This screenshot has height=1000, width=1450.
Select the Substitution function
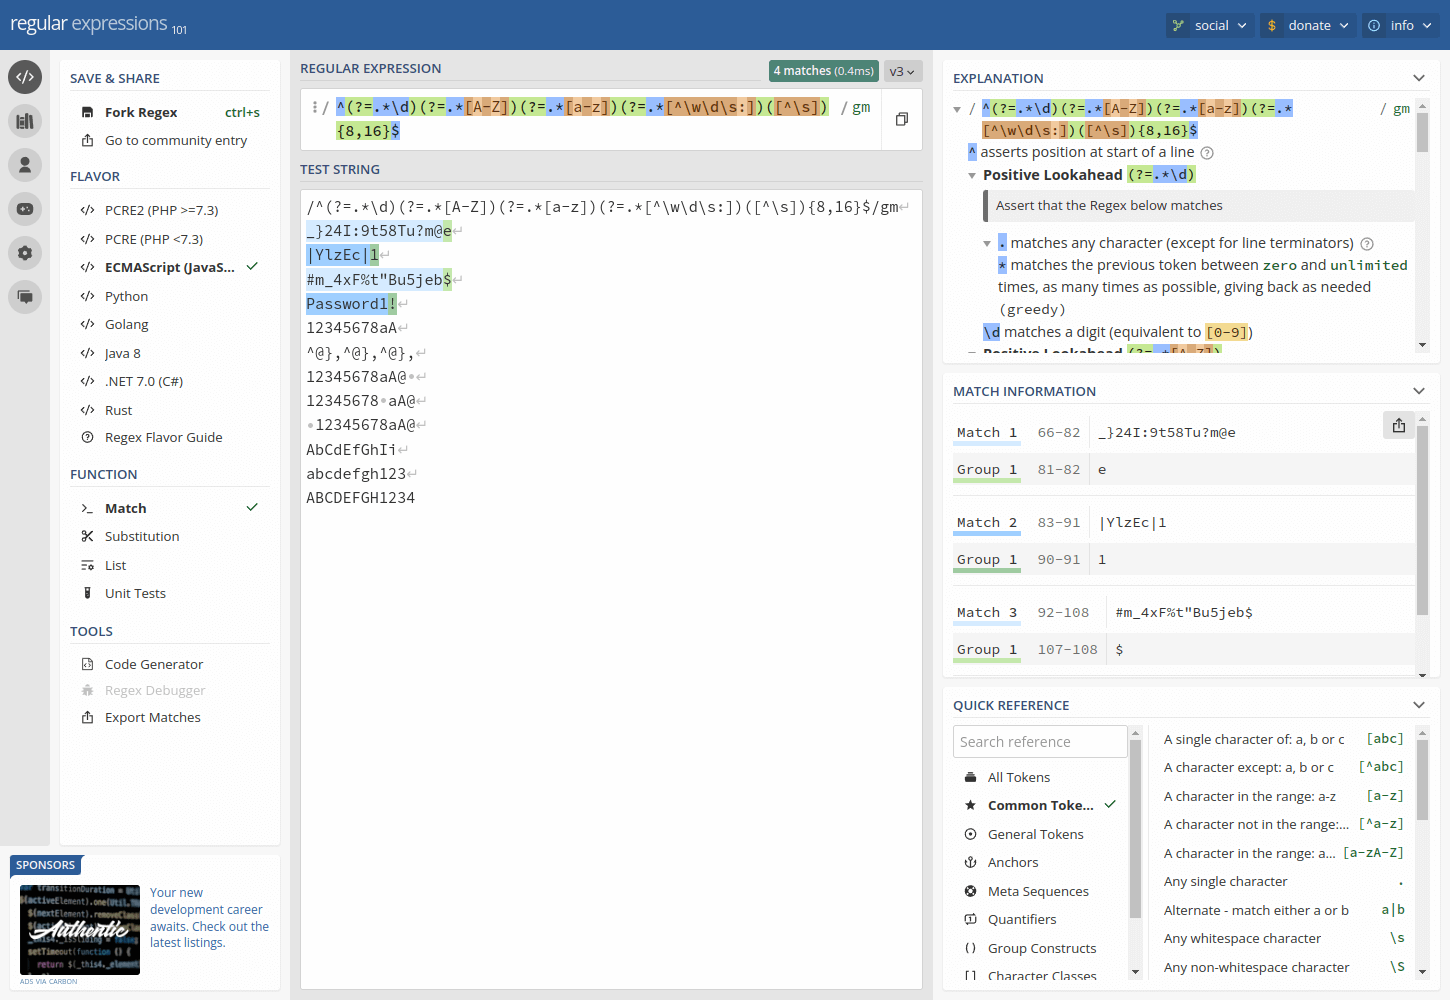pos(140,535)
